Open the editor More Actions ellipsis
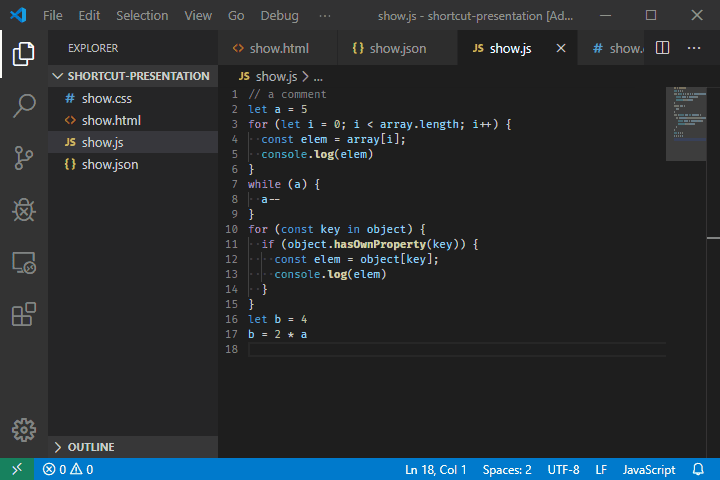 pyautogui.click(x=694, y=48)
